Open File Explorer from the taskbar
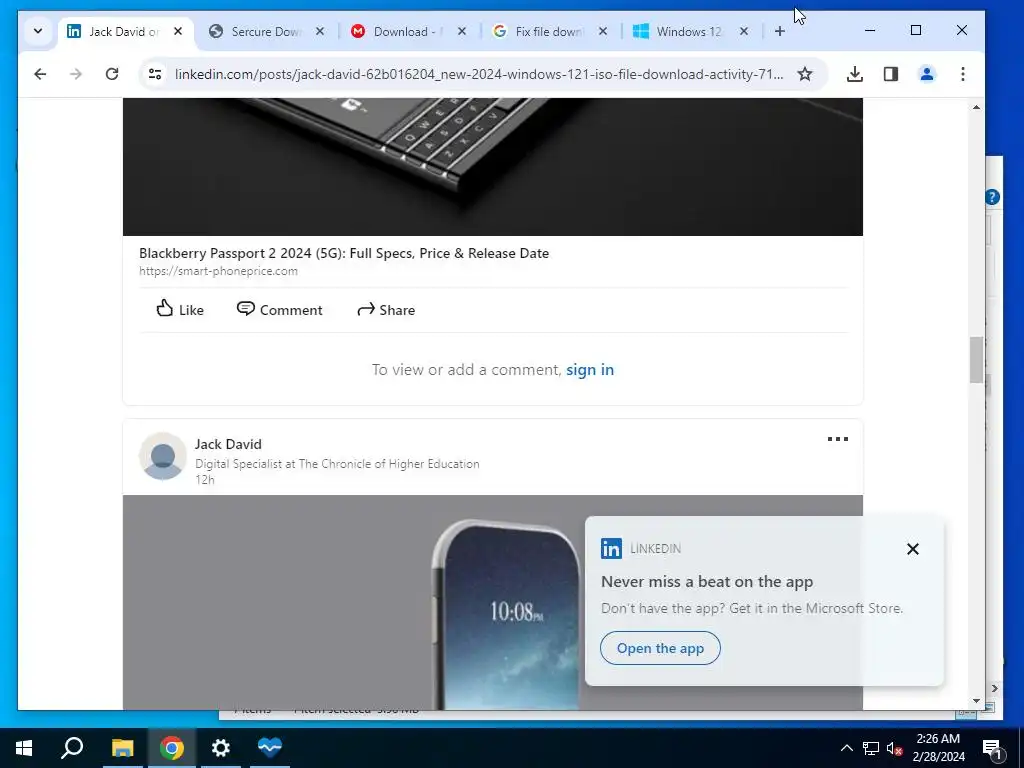Image resolution: width=1024 pixels, height=768 pixels. [122, 748]
